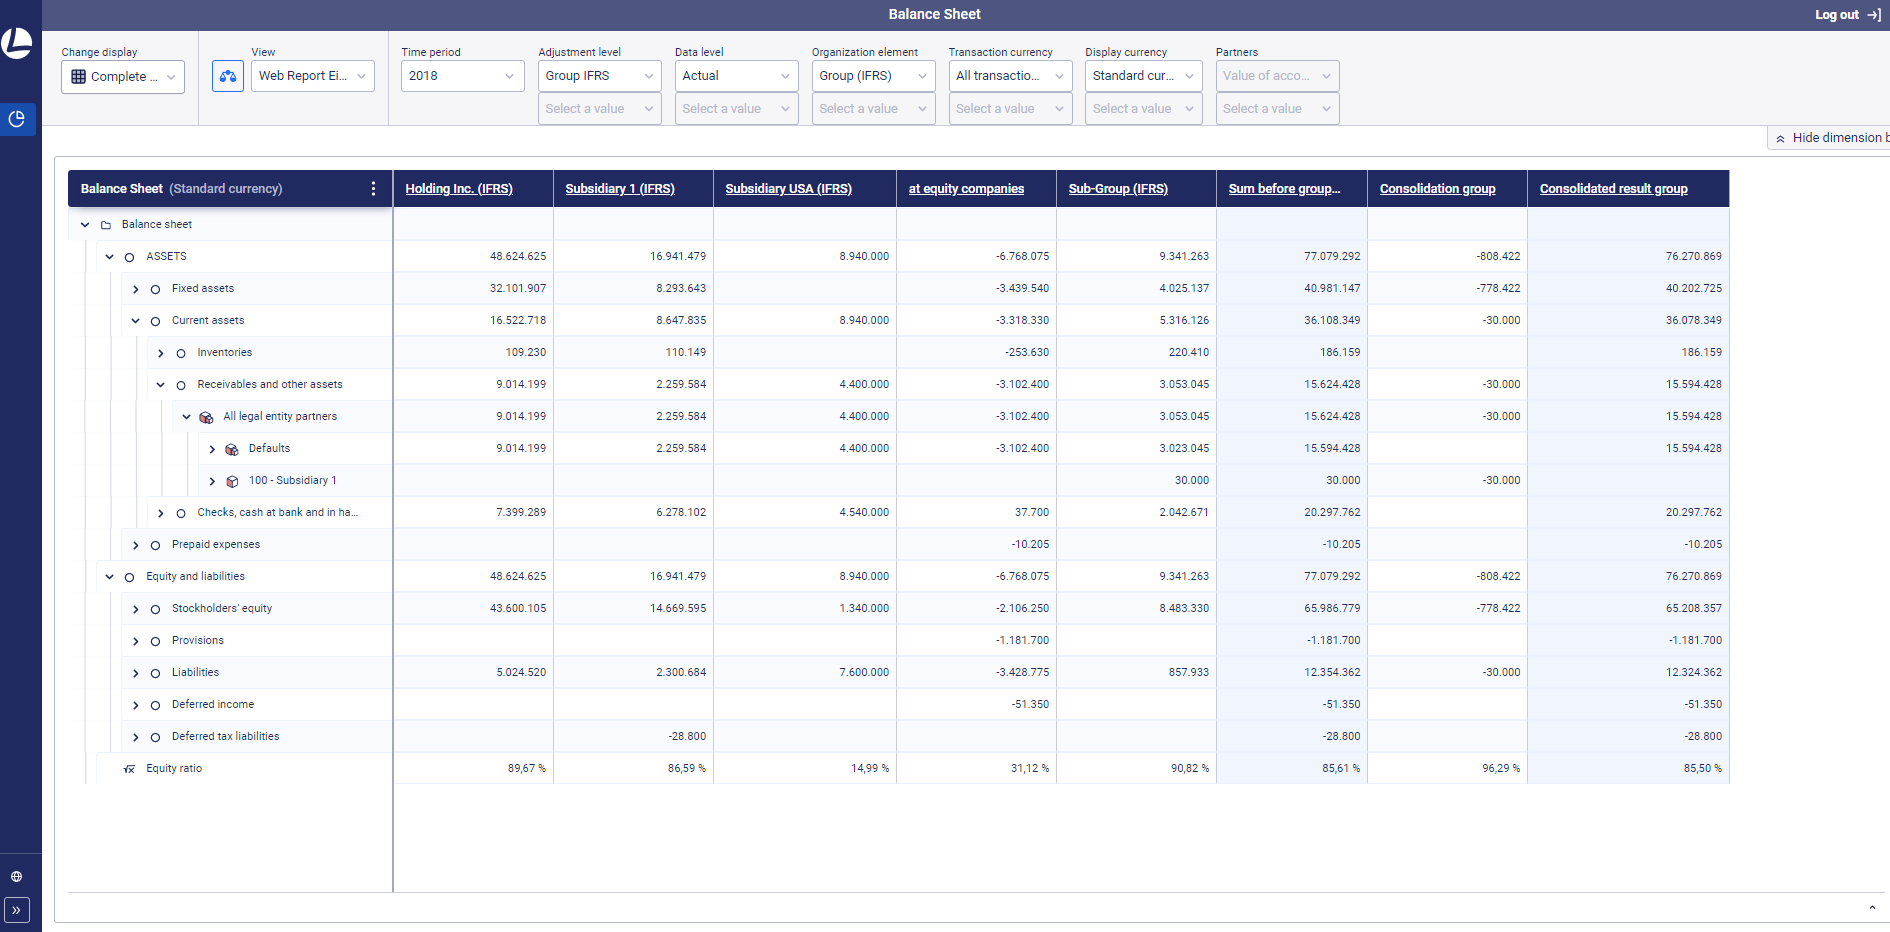Expand the Fixed assets tree item
The width and height of the screenshot is (1890, 932).
[135, 288]
